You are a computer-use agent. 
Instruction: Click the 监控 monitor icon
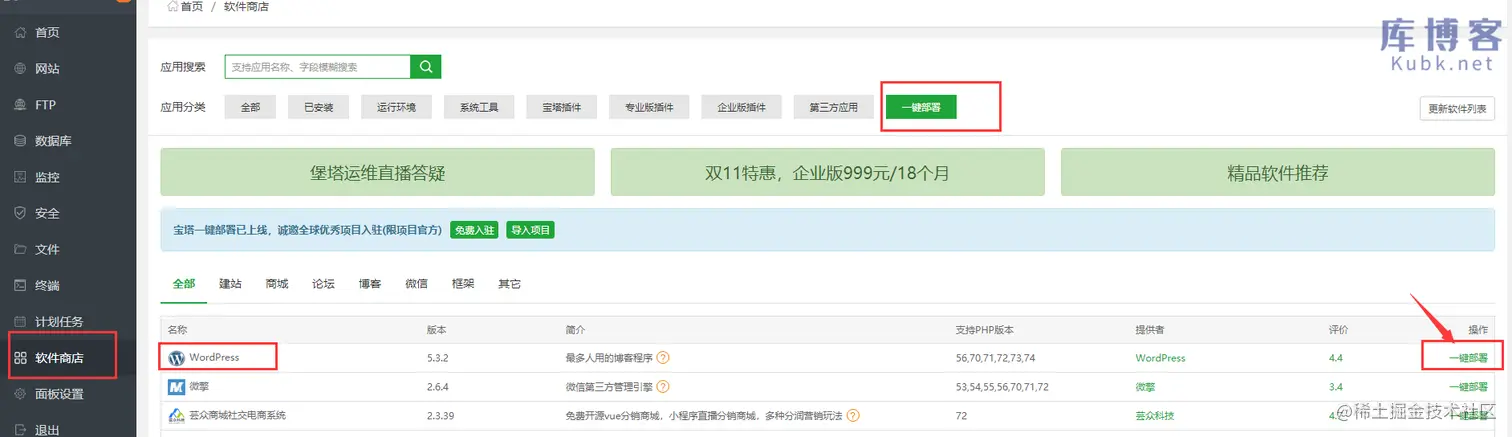click(20, 177)
